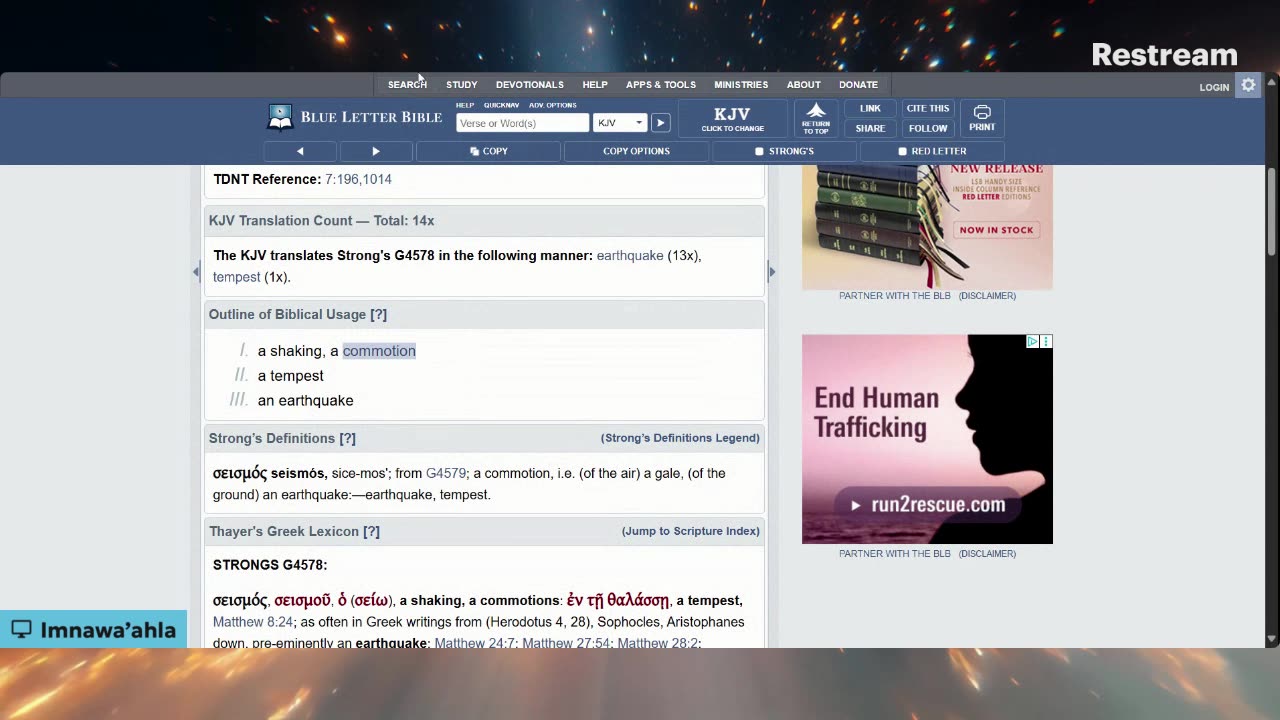The width and height of the screenshot is (1280, 720).
Task: Click the search go arrow button
Action: (660, 123)
